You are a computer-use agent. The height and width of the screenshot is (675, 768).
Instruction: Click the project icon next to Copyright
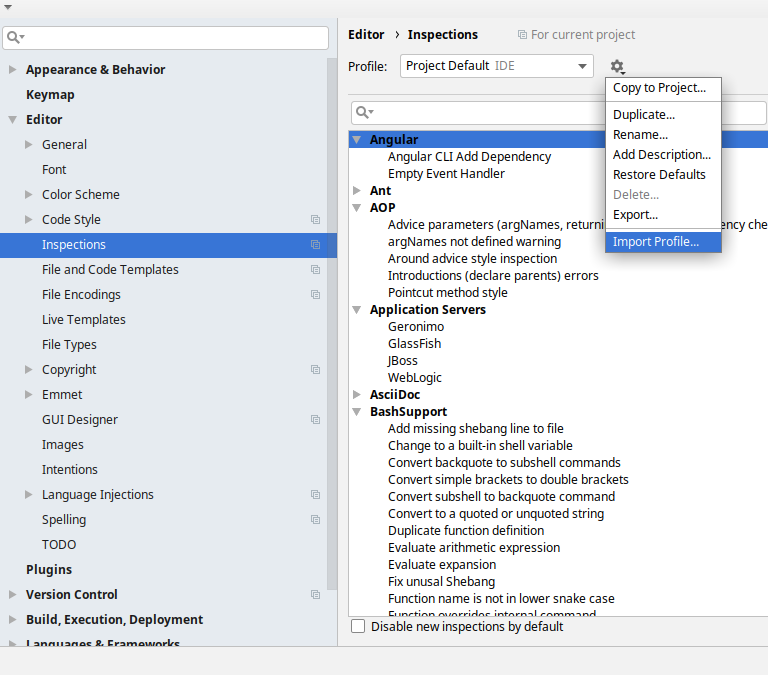click(315, 370)
